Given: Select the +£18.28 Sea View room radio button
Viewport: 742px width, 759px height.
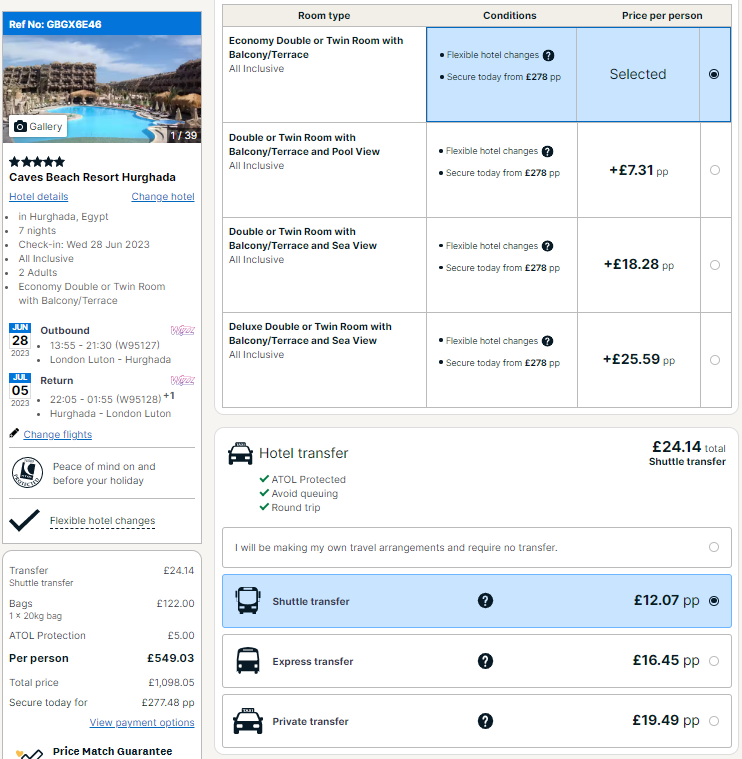Looking at the screenshot, I should click(715, 265).
